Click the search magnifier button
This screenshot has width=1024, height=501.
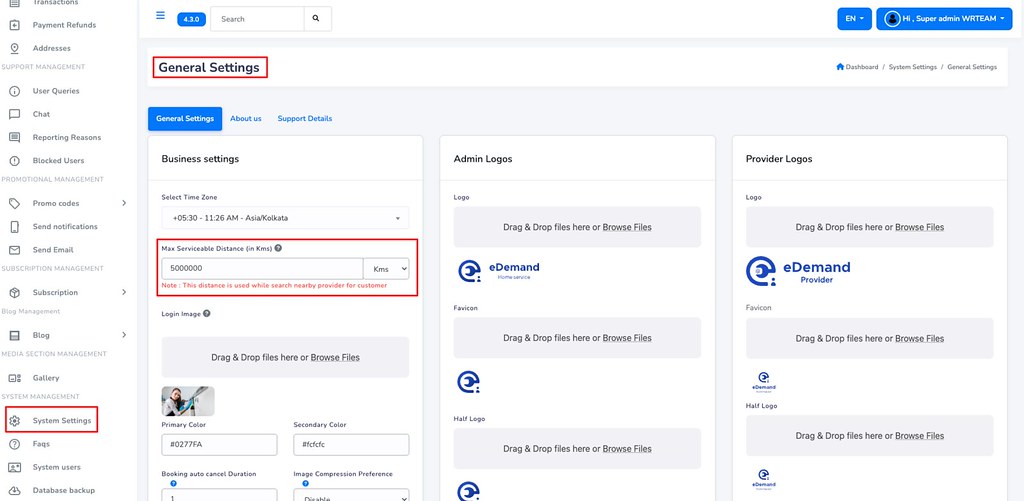click(316, 18)
